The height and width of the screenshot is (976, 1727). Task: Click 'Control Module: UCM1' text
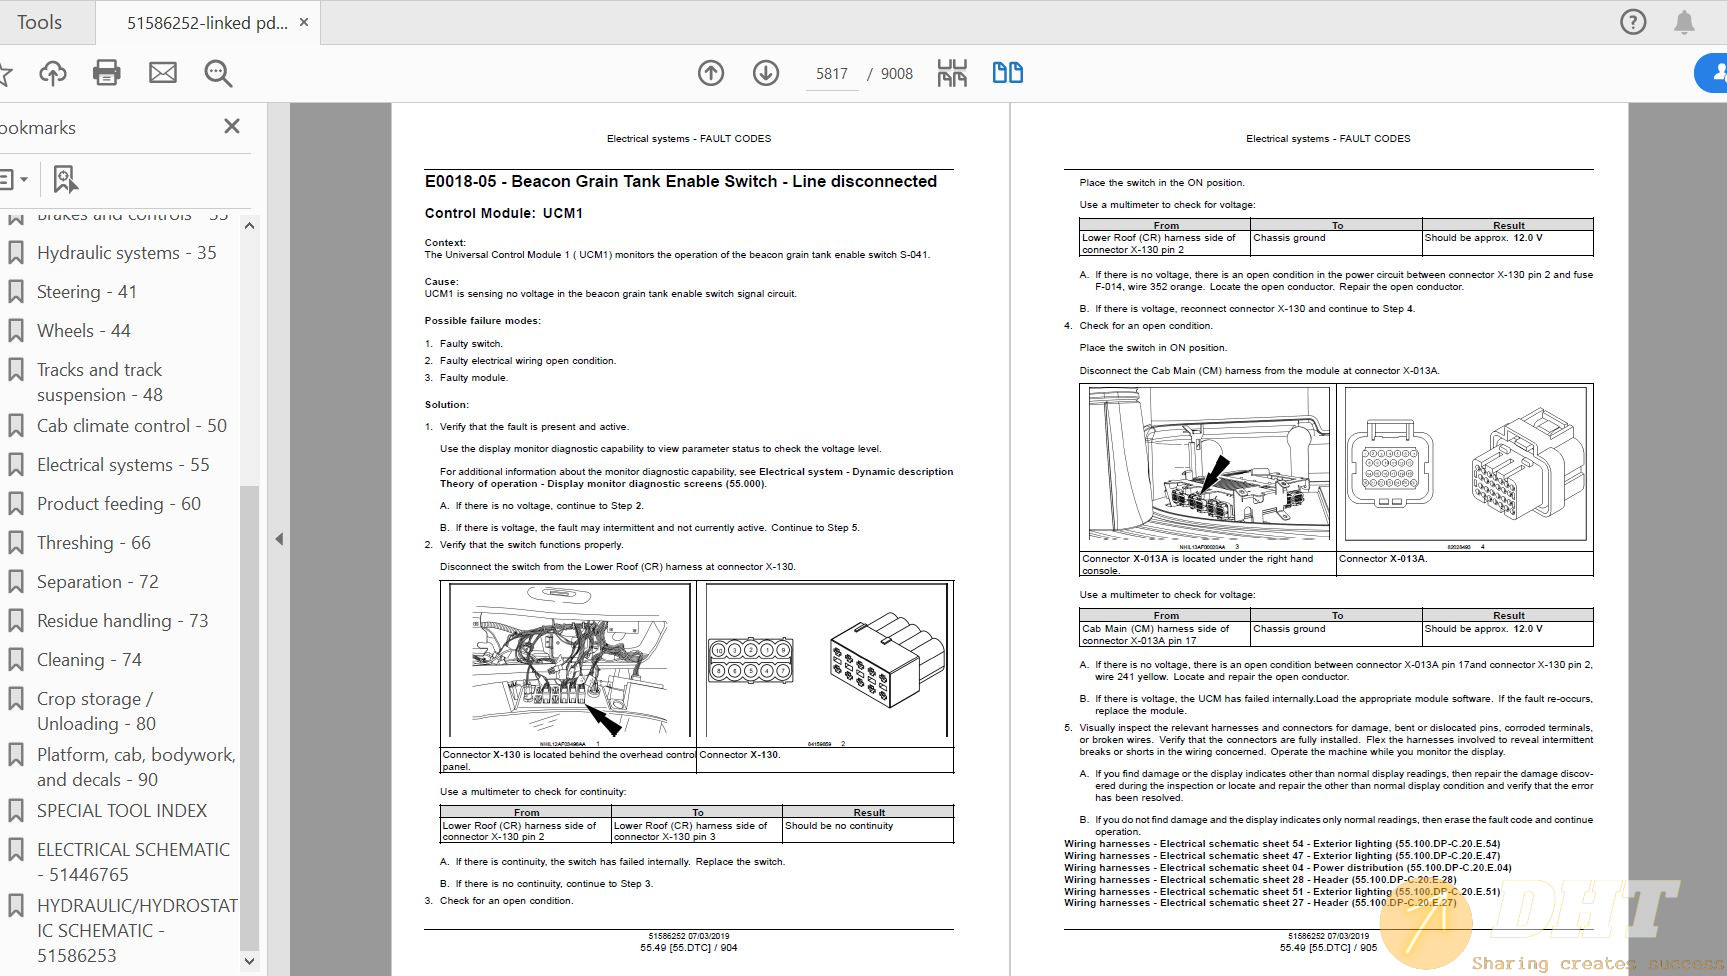click(x=503, y=213)
